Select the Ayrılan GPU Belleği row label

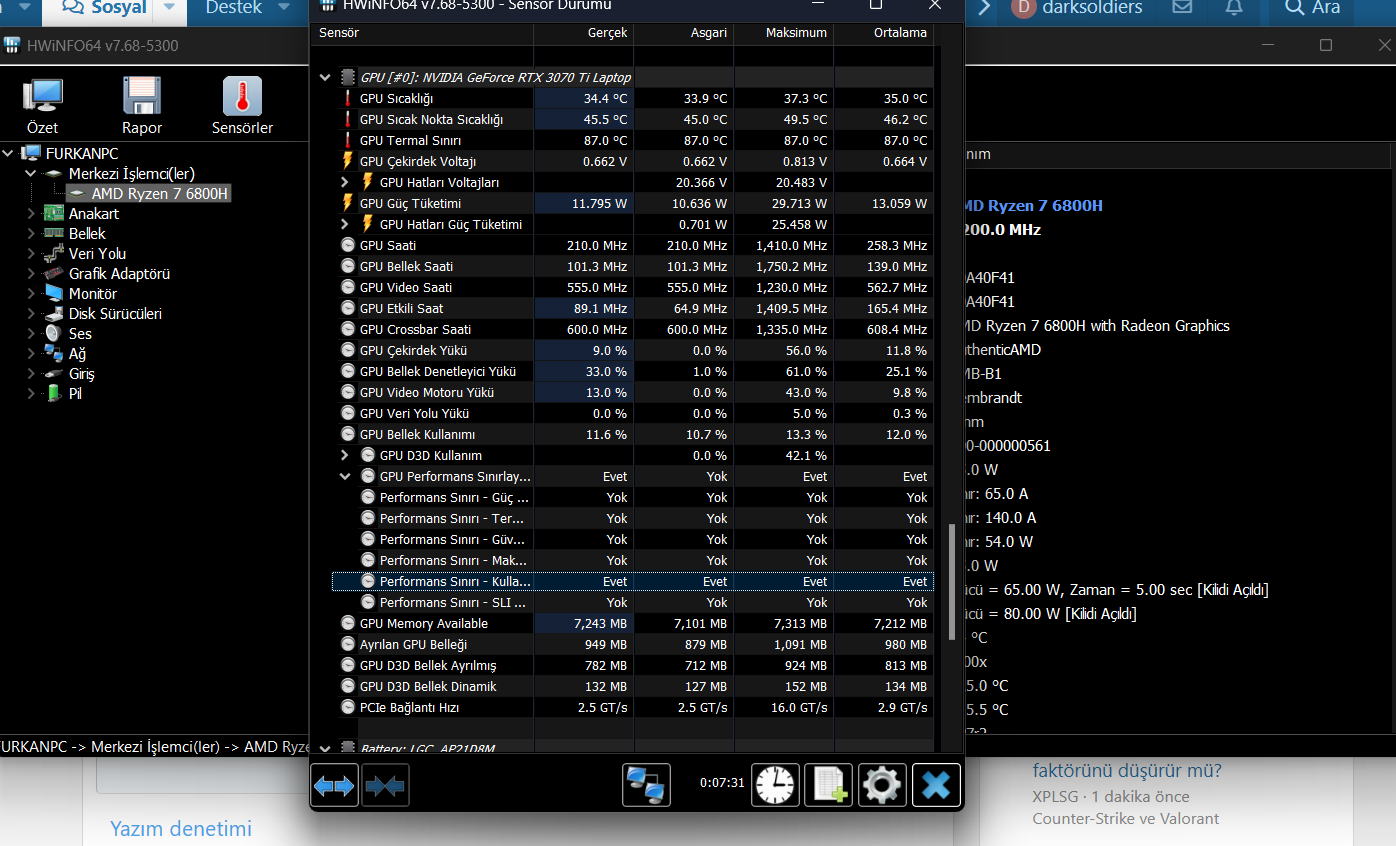tap(413, 644)
